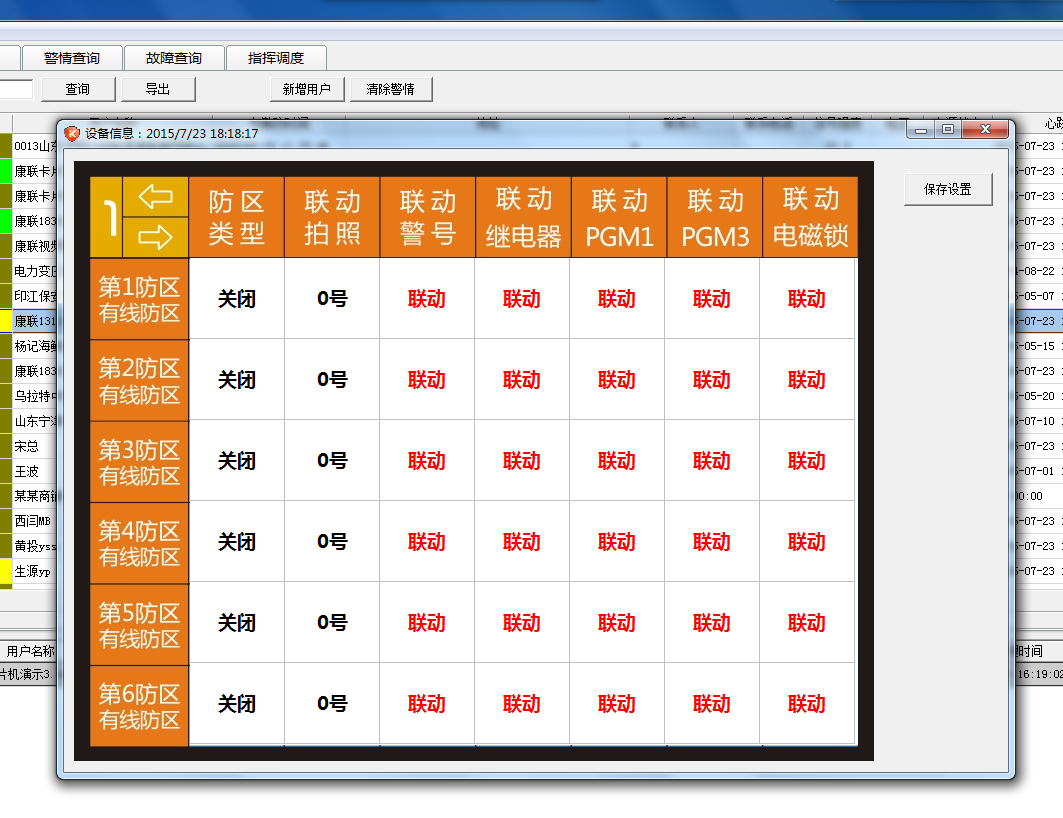
Task: Toggle 联动PGM3 for 第3防区
Action: tap(712, 461)
